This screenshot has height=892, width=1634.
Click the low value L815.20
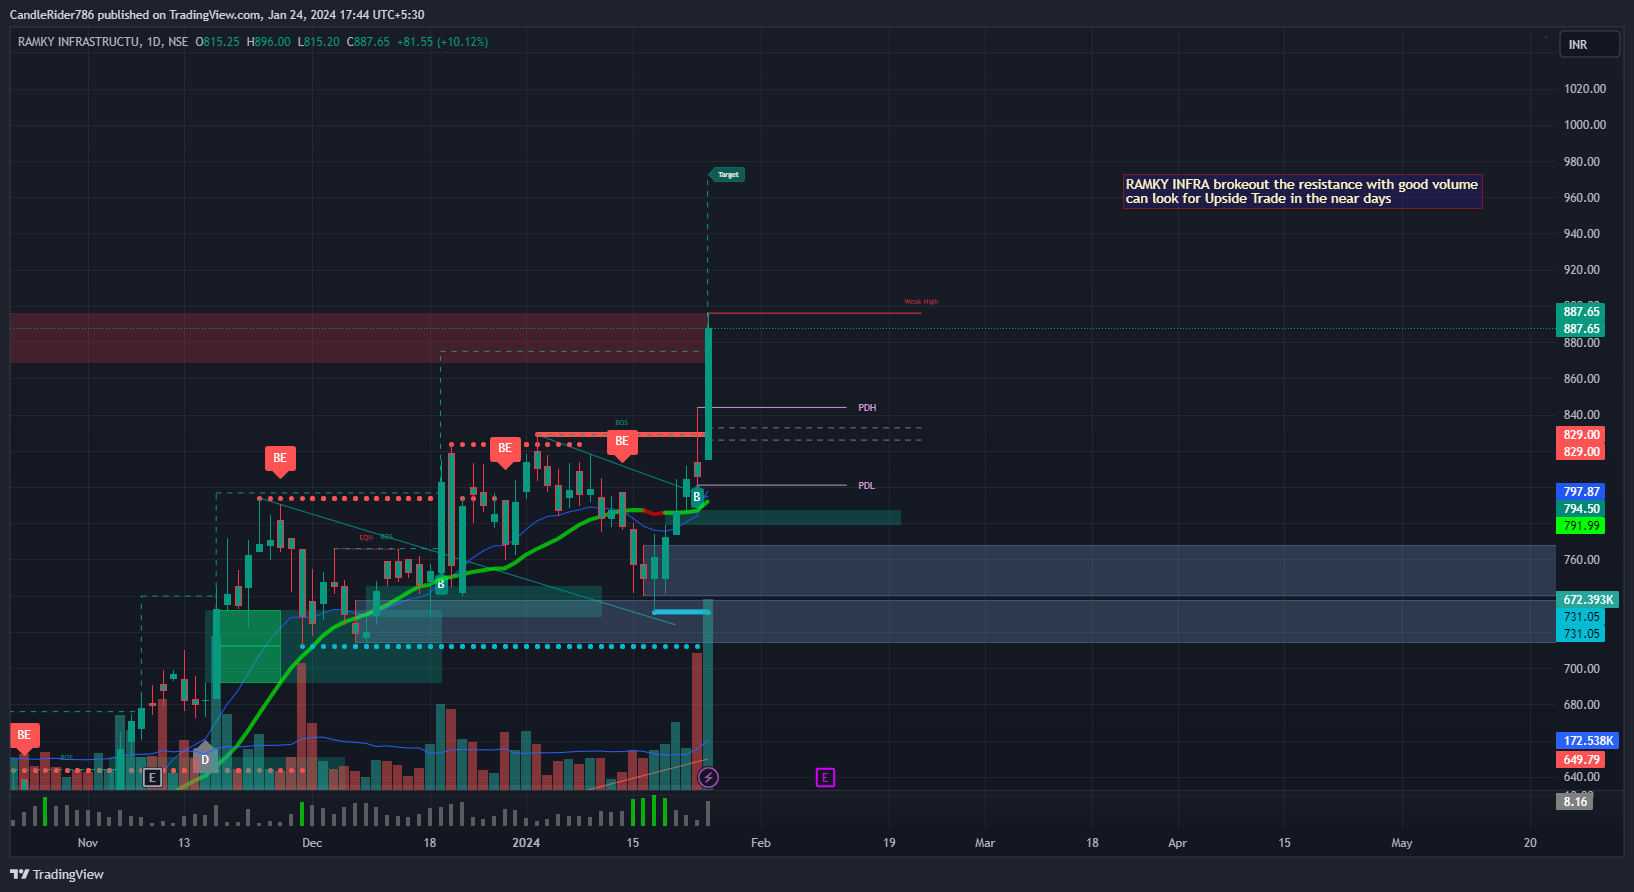coord(319,42)
